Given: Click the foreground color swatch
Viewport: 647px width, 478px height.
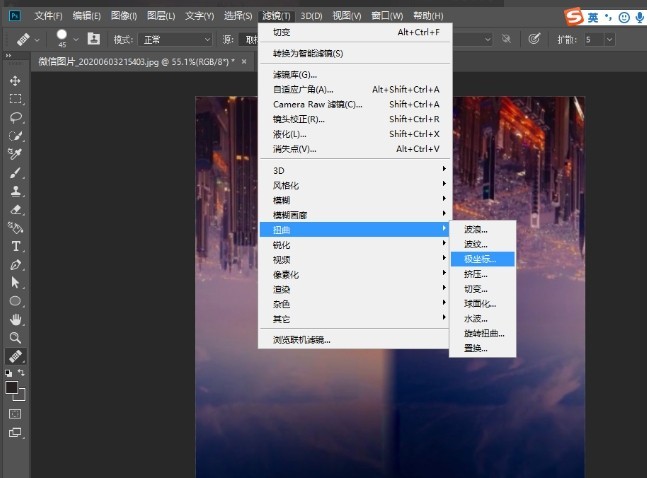Looking at the screenshot, I should (12, 386).
